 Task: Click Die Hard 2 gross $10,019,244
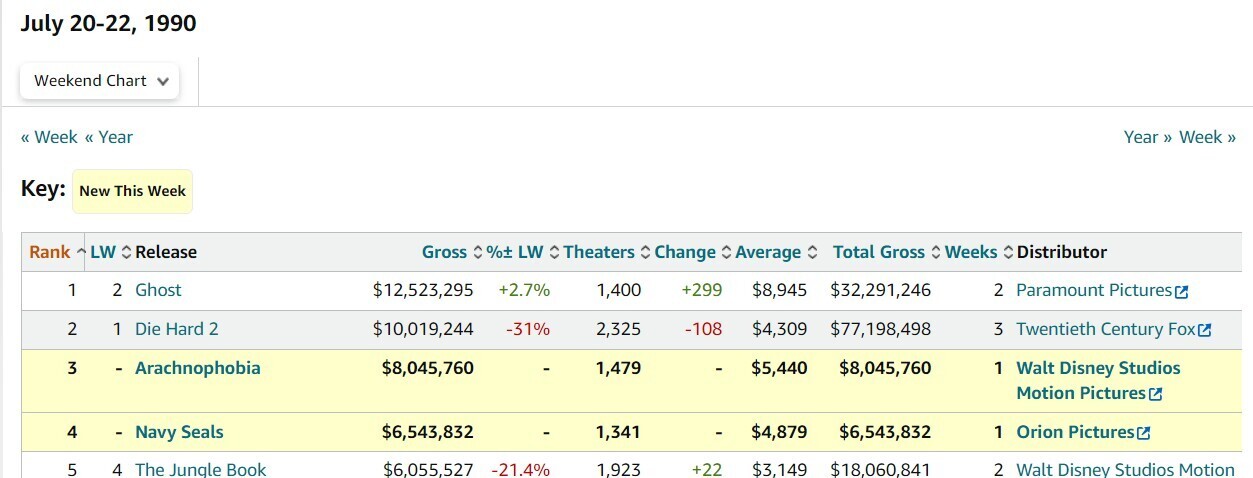(x=423, y=329)
